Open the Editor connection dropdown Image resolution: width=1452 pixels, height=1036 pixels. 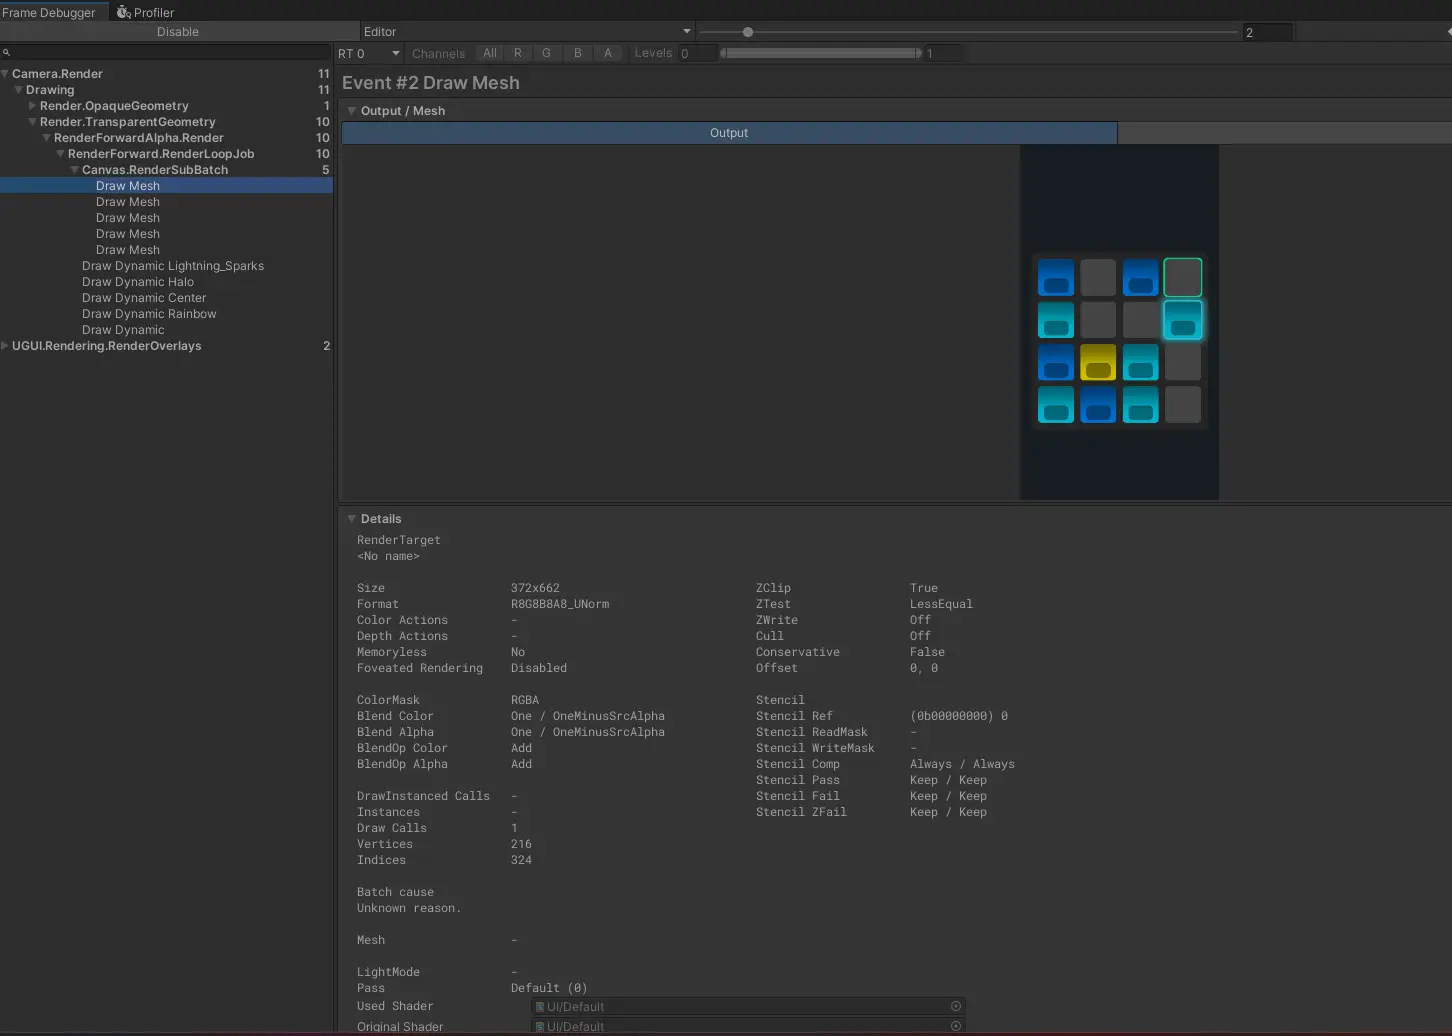coord(526,32)
